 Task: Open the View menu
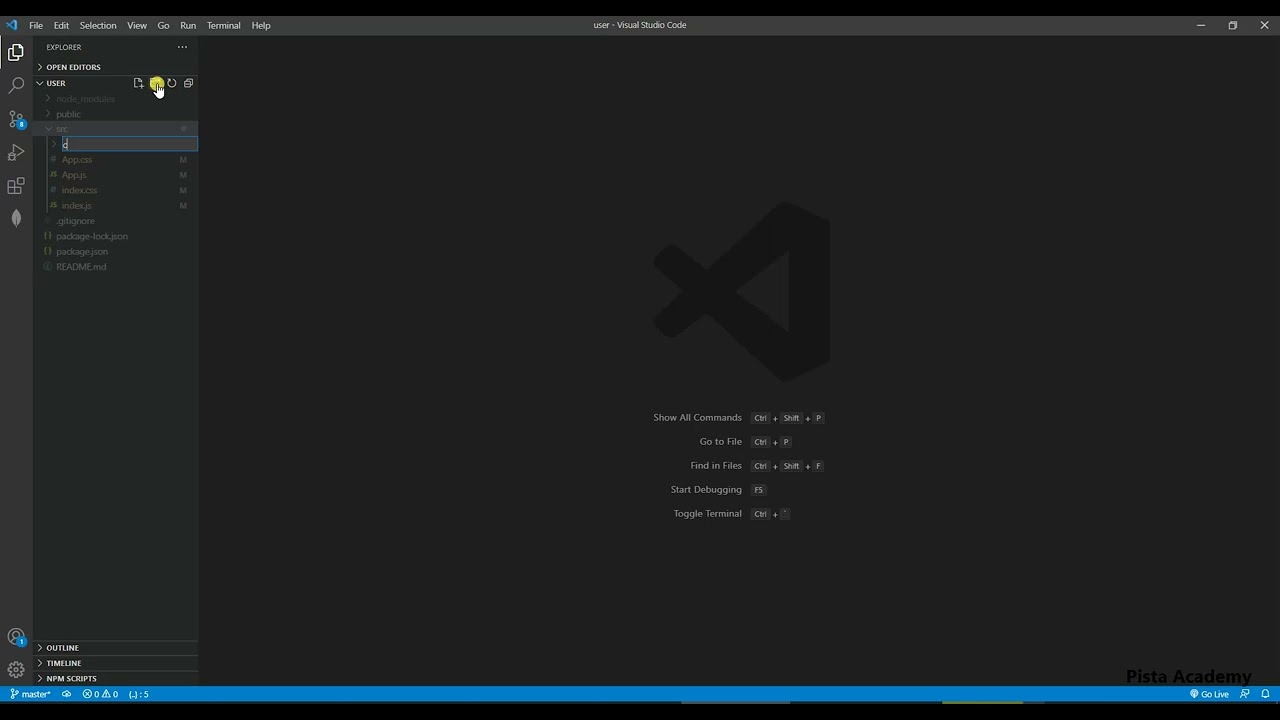(137, 25)
